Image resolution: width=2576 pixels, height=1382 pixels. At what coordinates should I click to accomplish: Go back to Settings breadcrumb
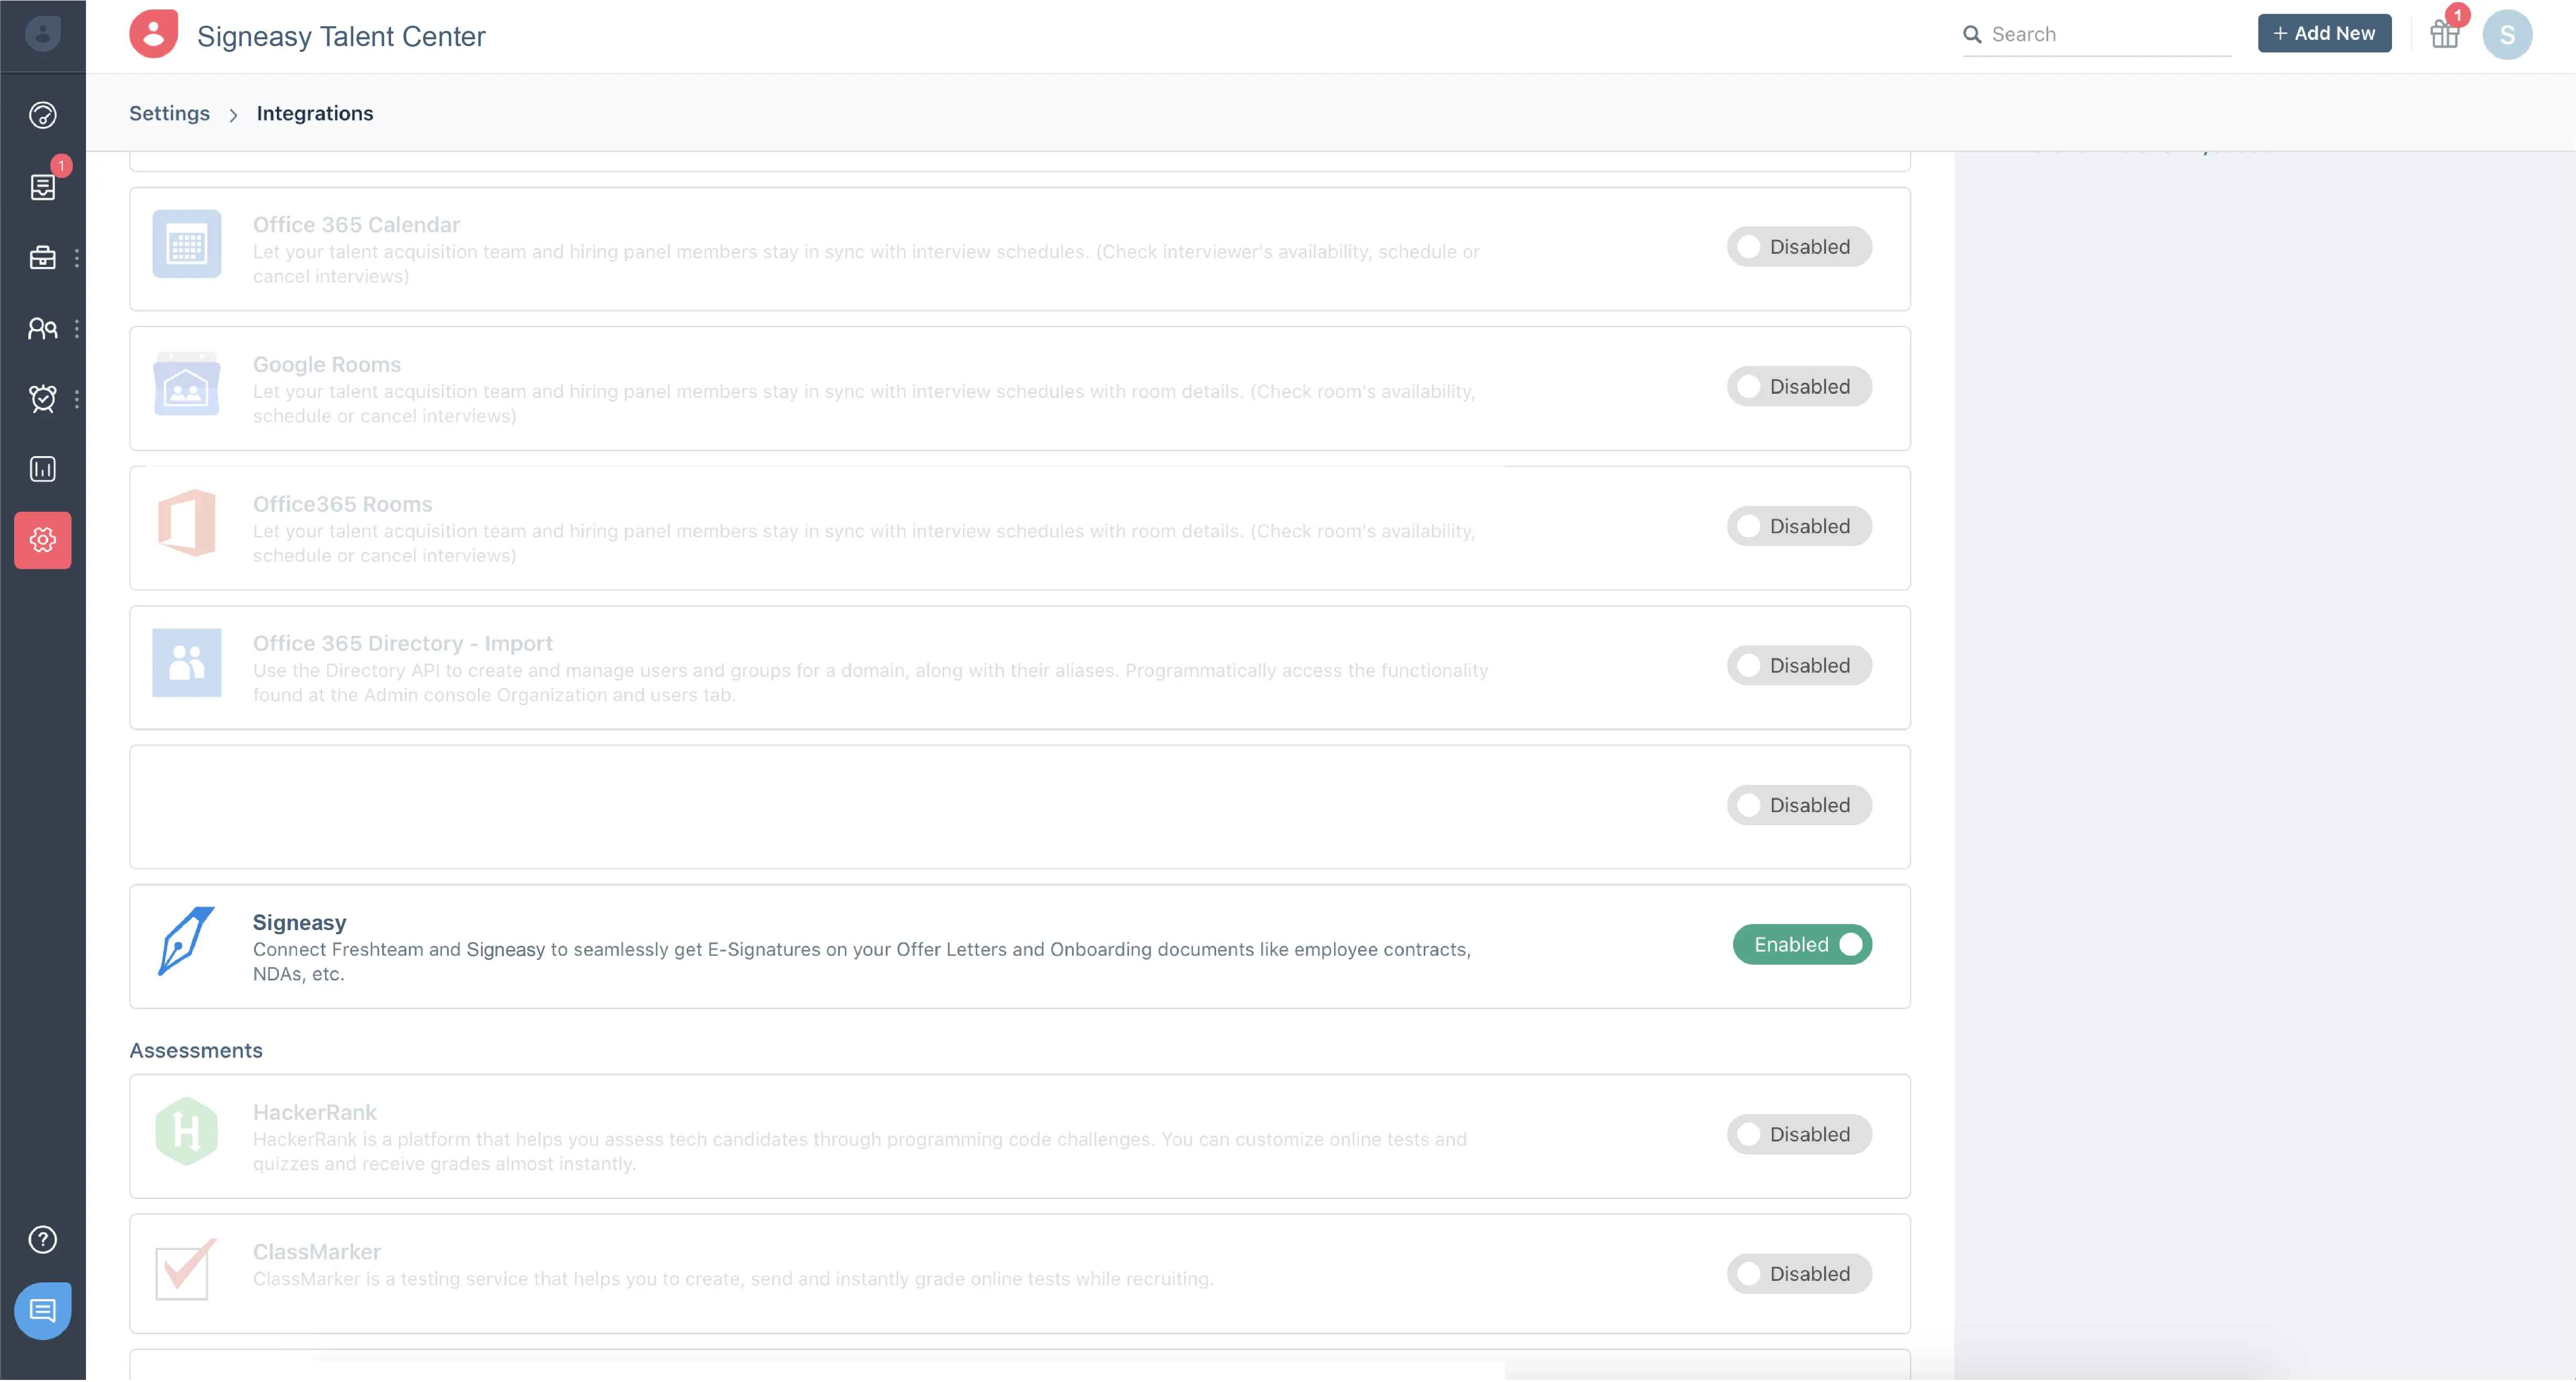tap(169, 114)
